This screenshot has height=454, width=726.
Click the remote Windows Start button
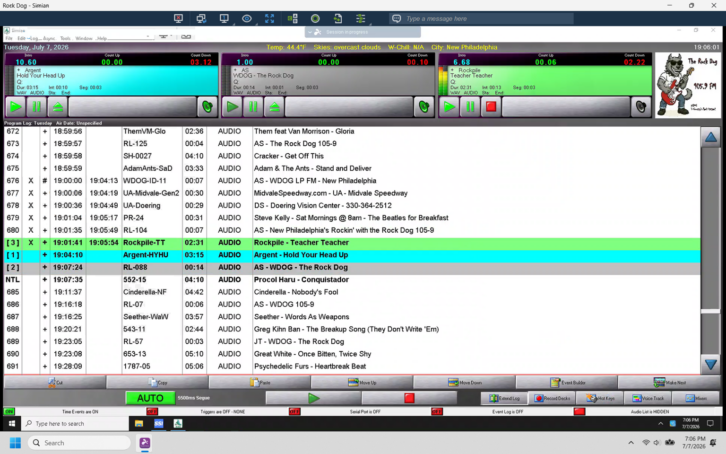12,423
